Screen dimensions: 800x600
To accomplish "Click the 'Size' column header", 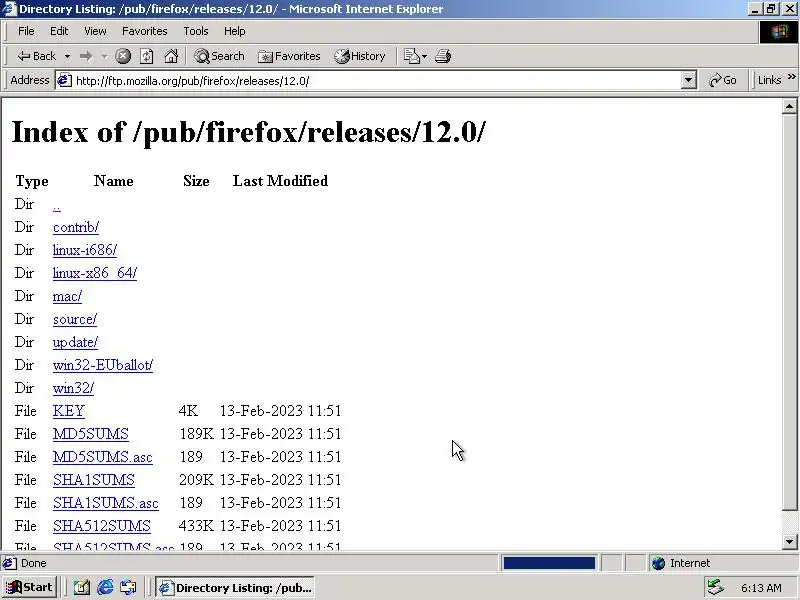I will pyautogui.click(x=196, y=181).
